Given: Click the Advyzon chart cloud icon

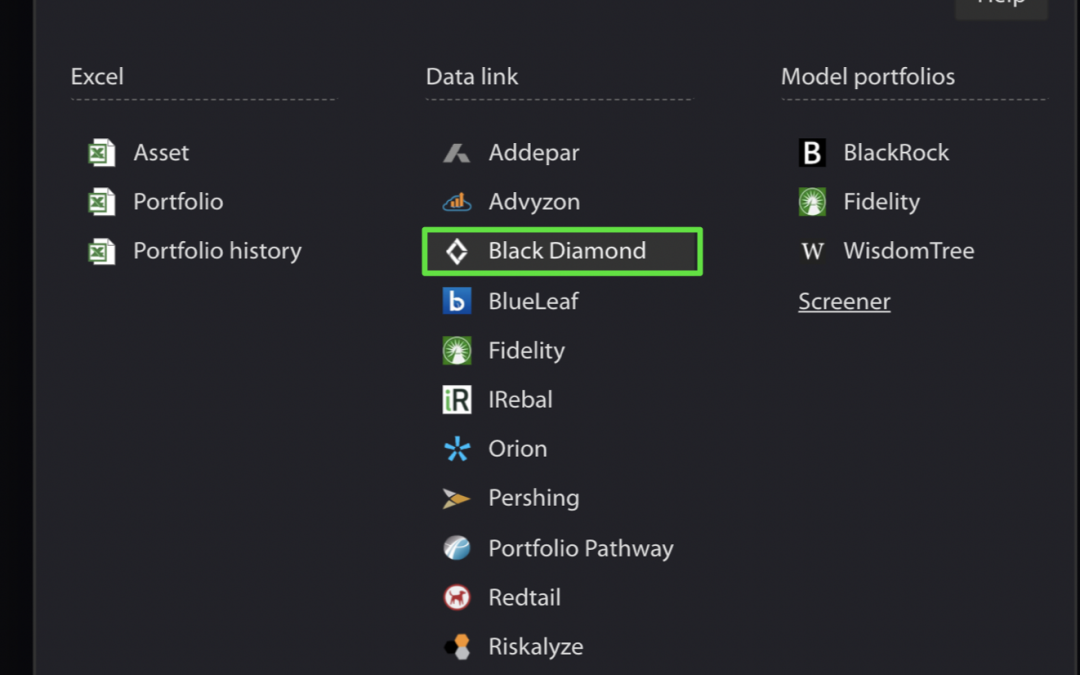Looking at the screenshot, I should [x=457, y=202].
